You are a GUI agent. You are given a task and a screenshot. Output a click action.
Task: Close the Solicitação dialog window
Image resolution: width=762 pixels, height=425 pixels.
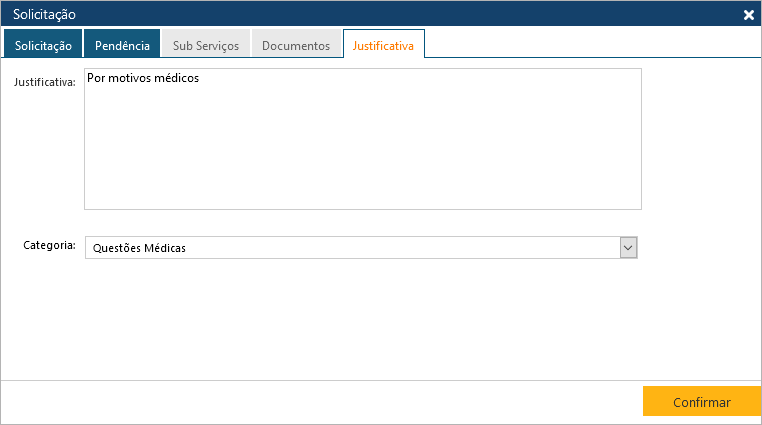click(x=748, y=15)
